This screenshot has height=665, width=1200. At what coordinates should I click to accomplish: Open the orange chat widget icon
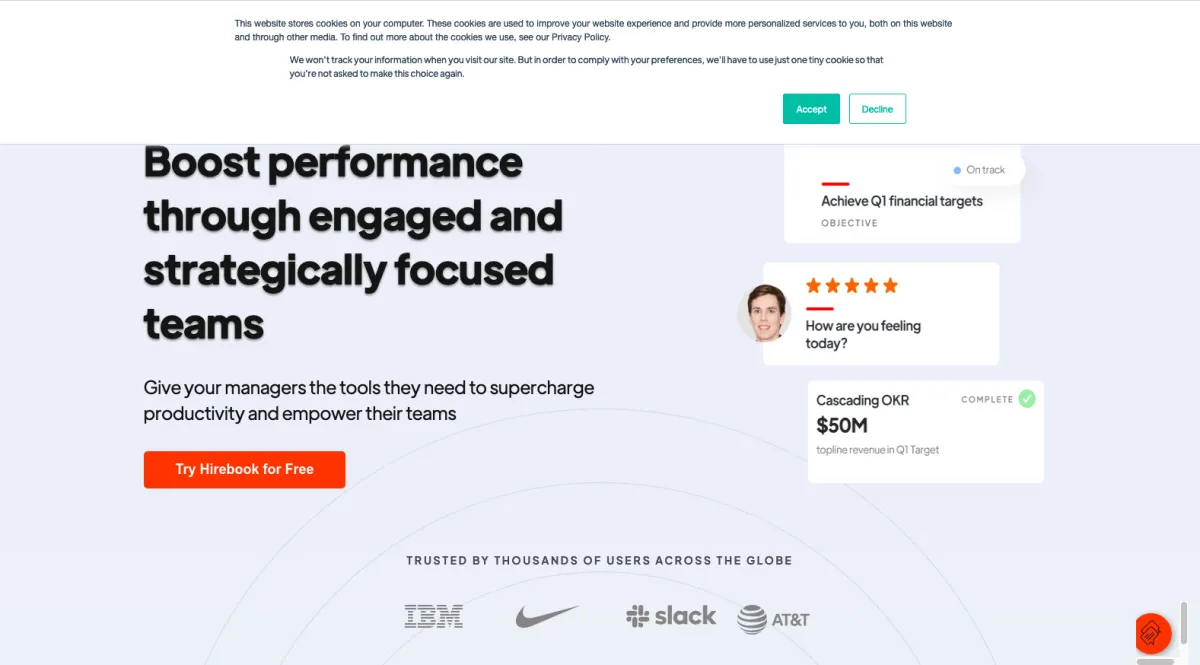(1153, 633)
